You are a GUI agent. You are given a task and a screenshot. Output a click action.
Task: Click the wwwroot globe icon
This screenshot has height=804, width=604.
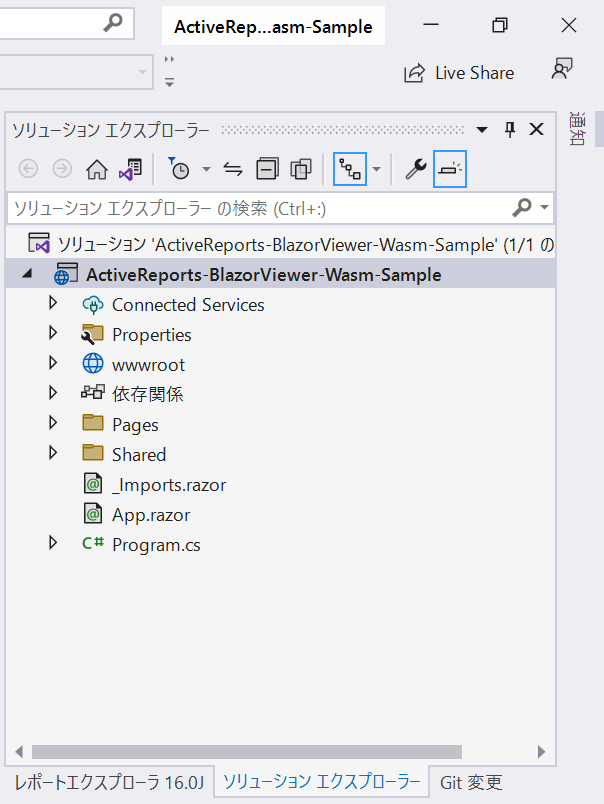click(x=93, y=364)
